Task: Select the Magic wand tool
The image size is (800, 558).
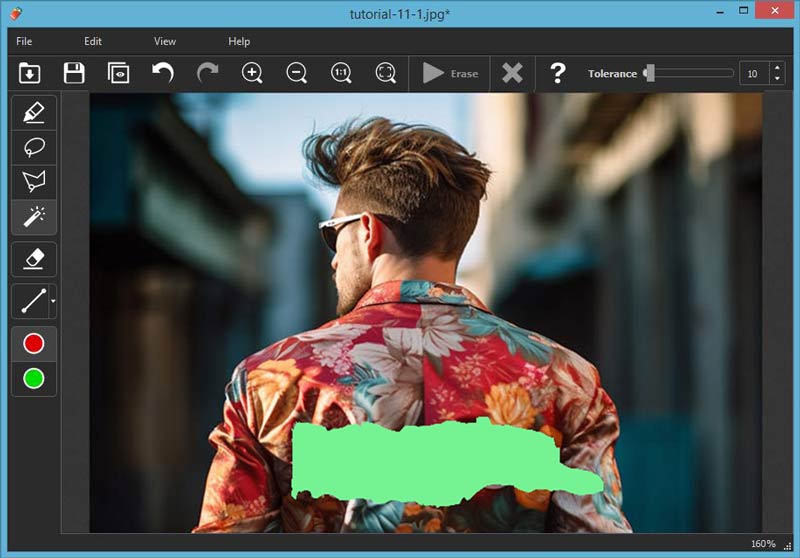Action: (34, 217)
